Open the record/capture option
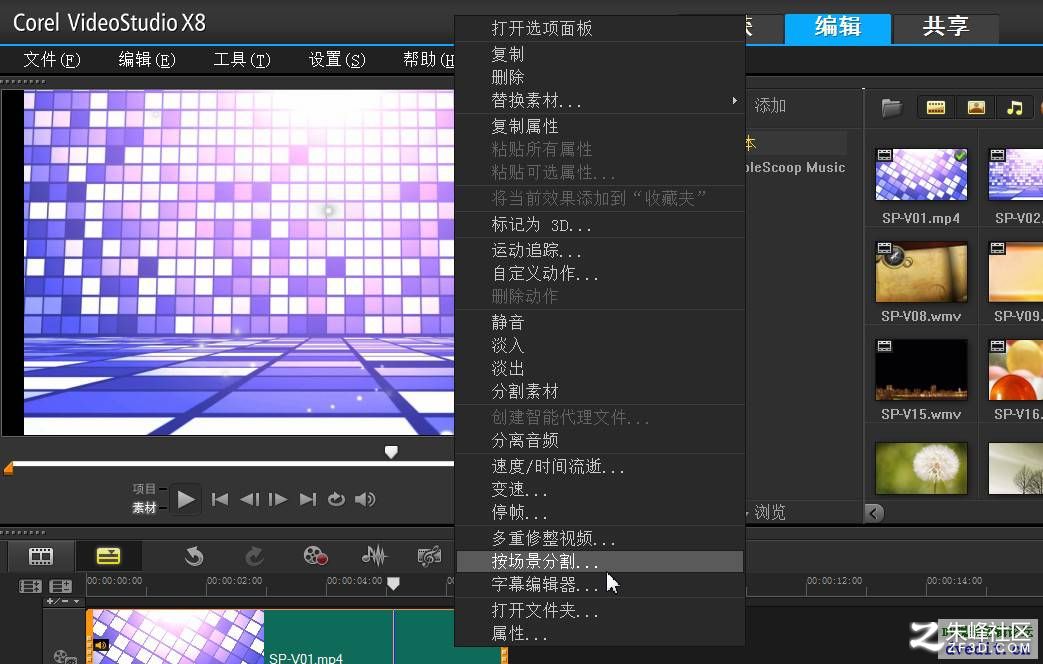Viewport: 1043px width, 664px height. click(315, 556)
